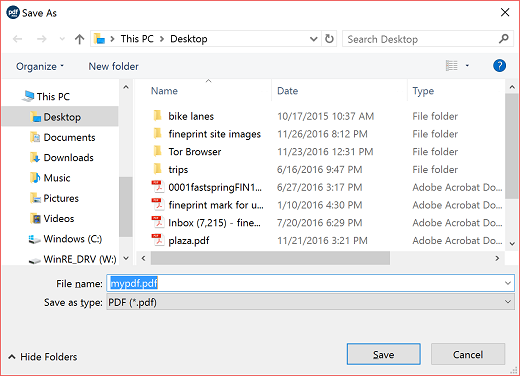The image size is (520, 376).
Task: Open Music in the navigation tree
Action: [x=57, y=178]
